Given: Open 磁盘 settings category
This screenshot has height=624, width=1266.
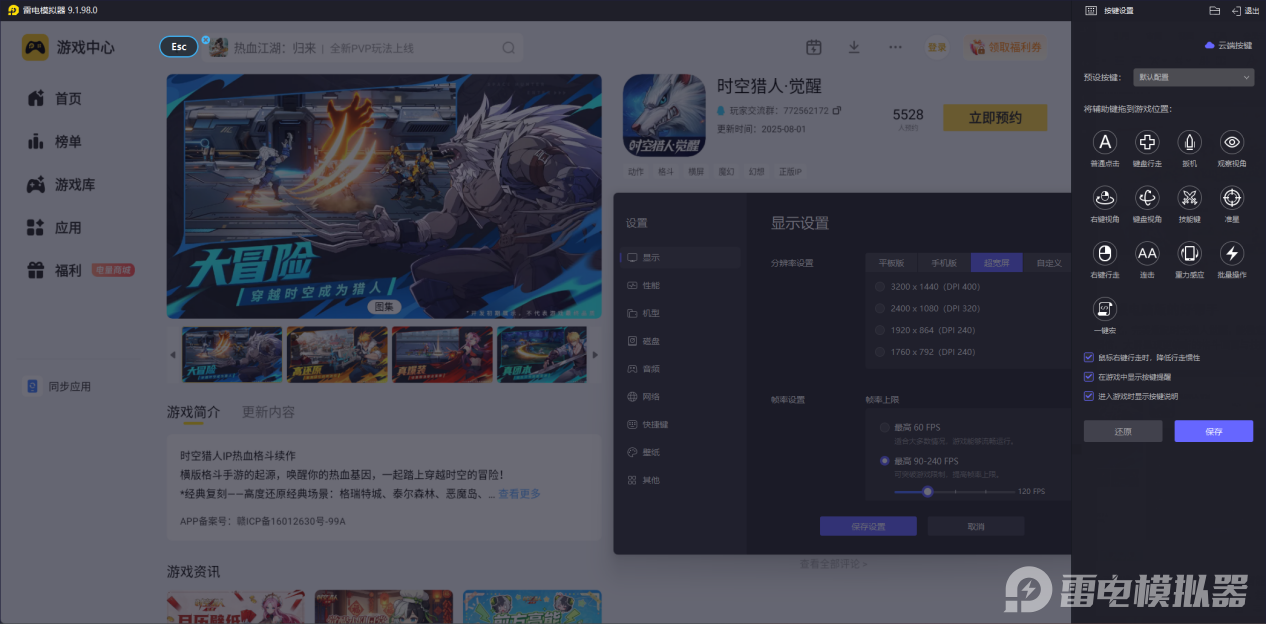Looking at the screenshot, I should (680, 341).
